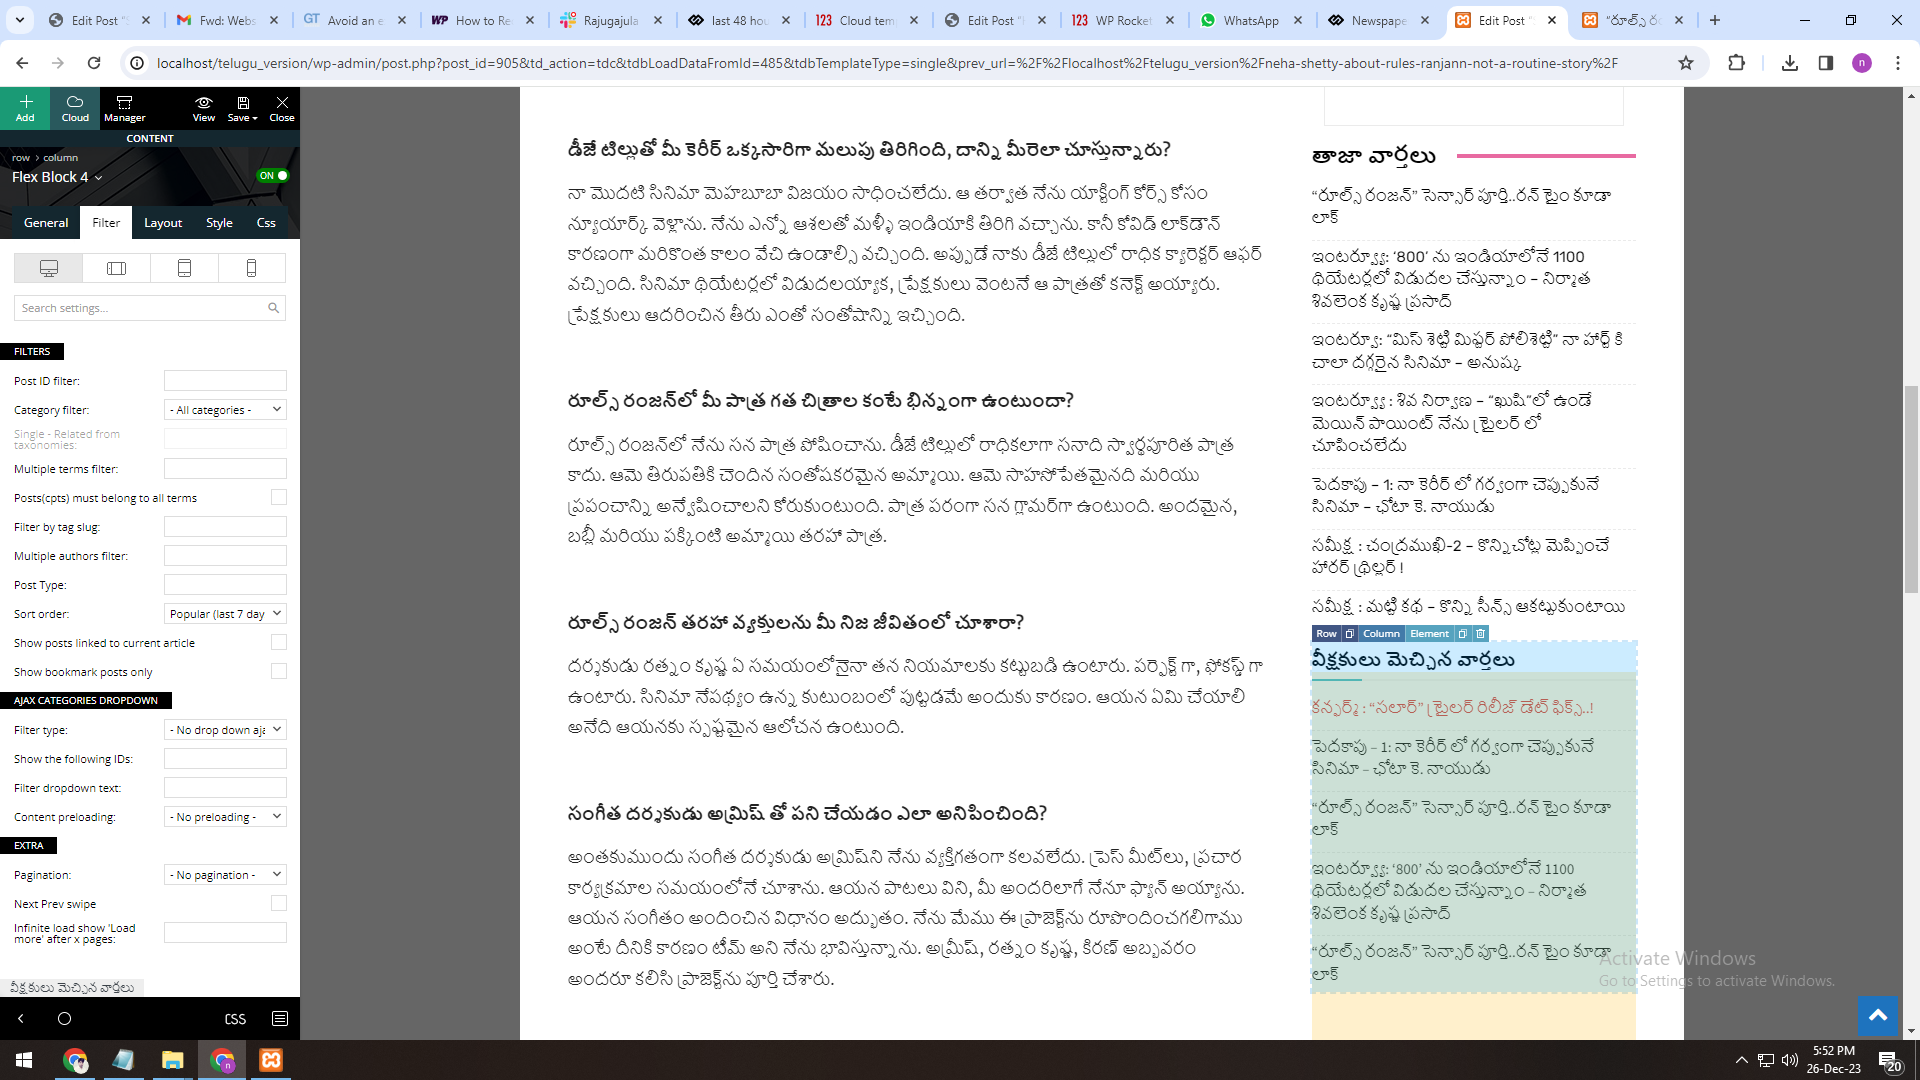
Task: Click the page vertical scrollbar thumb
Action: (1911, 489)
